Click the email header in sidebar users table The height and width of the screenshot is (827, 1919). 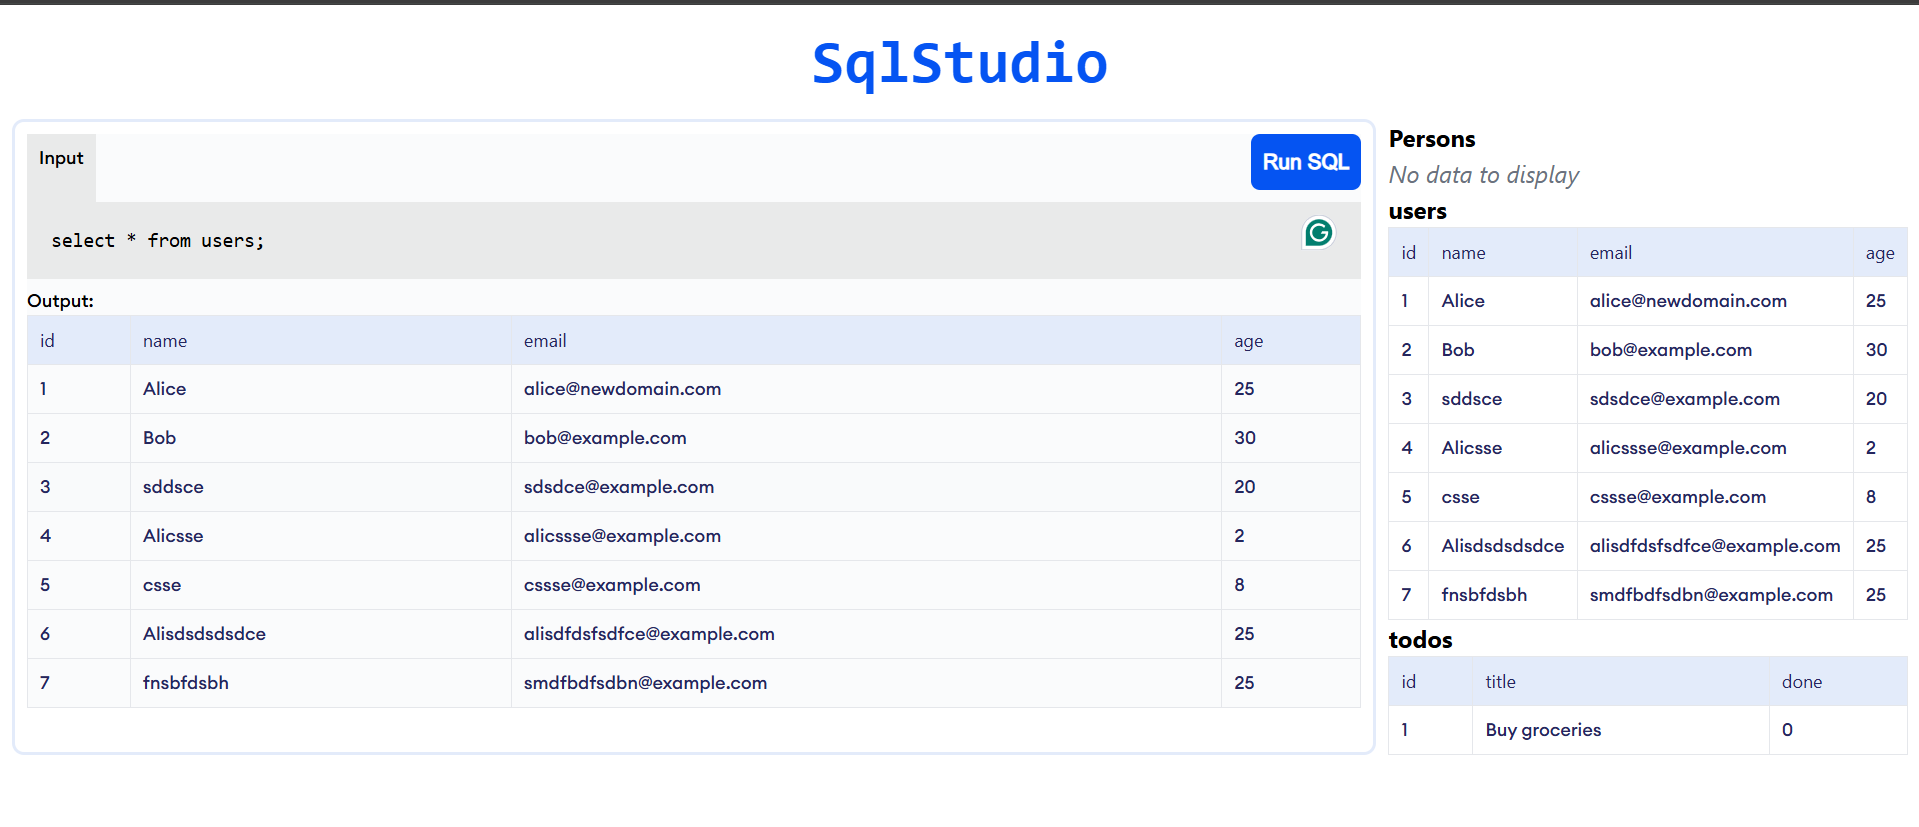tap(1715, 253)
